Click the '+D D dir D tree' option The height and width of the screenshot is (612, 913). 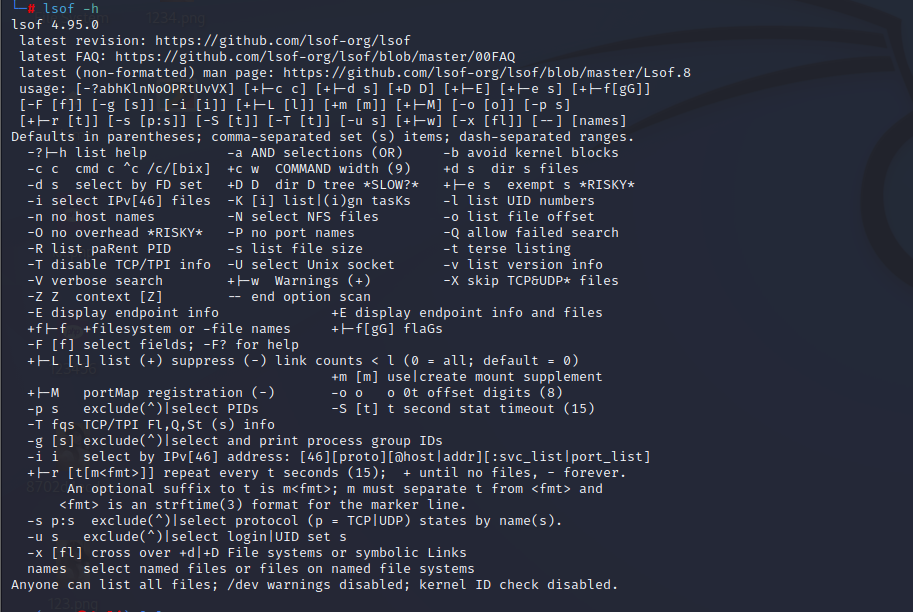point(323,185)
